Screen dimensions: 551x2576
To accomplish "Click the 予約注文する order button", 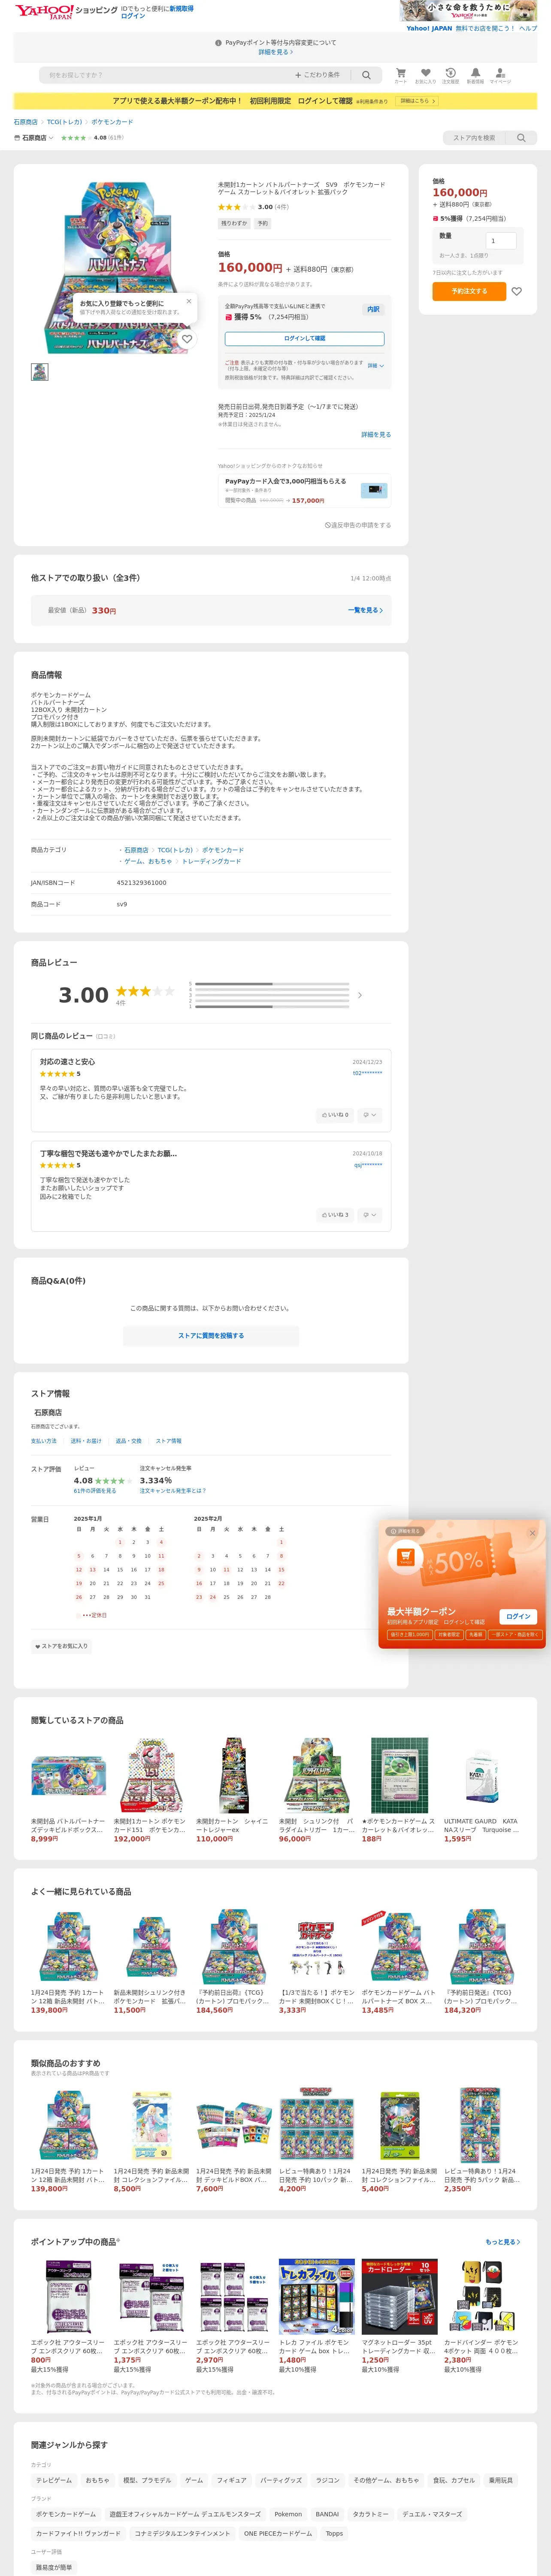I will (x=469, y=291).
